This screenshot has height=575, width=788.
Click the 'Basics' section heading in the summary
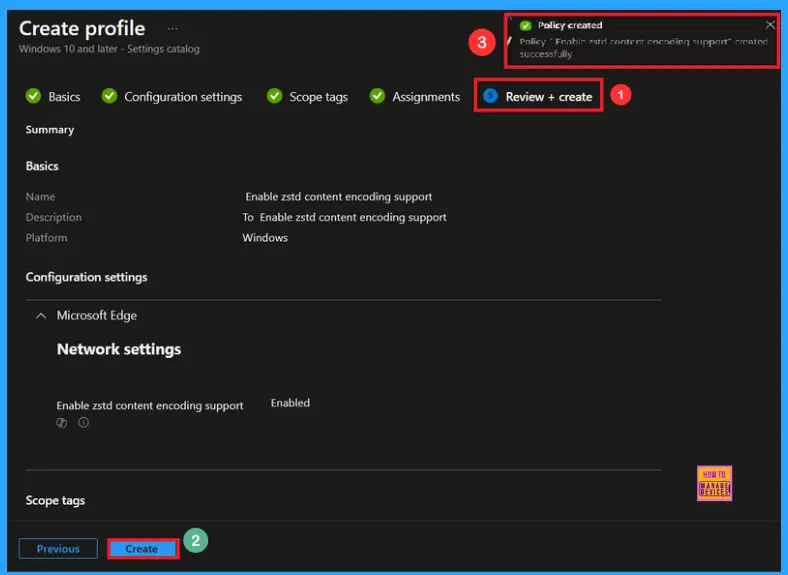pos(42,166)
